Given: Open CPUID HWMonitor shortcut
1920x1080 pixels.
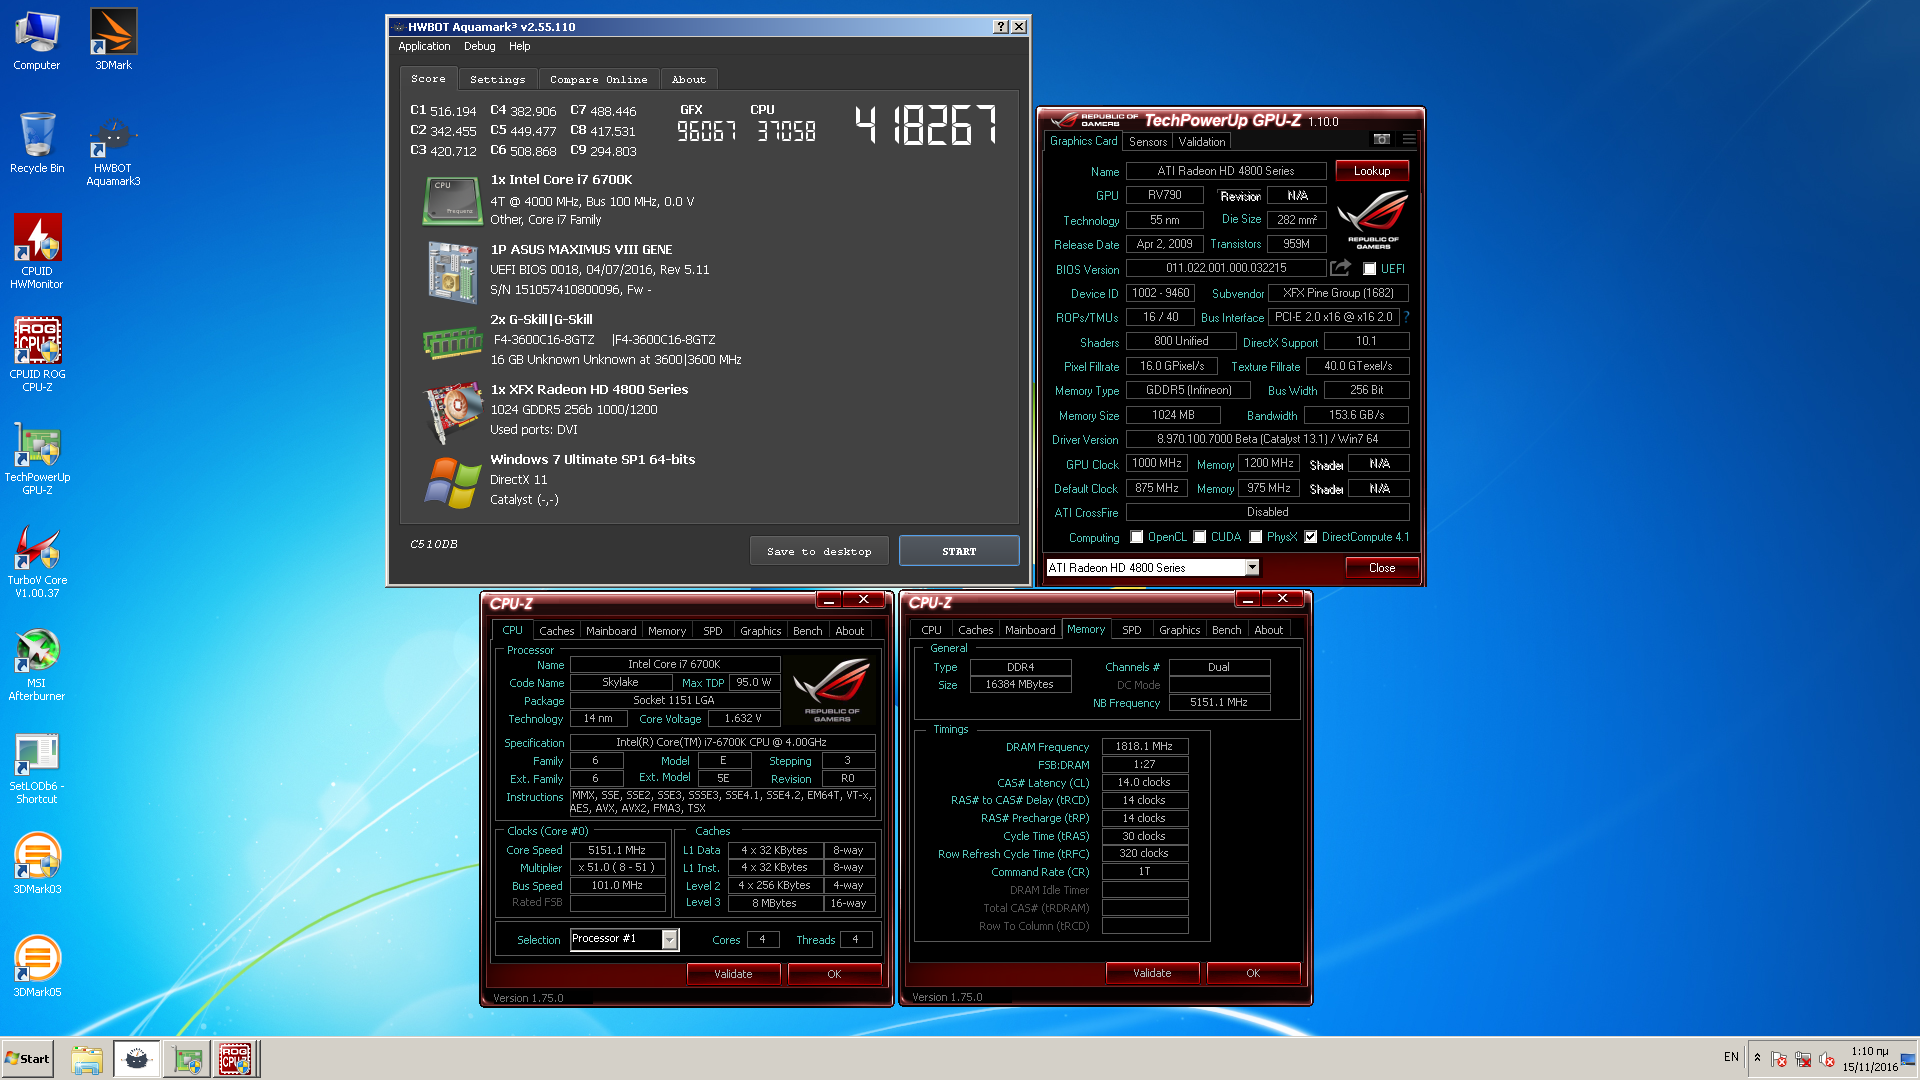Looking at the screenshot, I should [x=37, y=252].
